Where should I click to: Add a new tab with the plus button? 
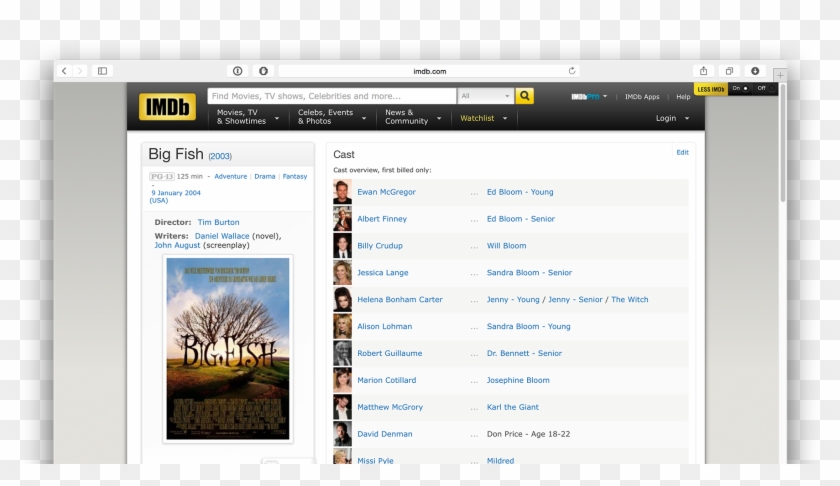point(780,76)
